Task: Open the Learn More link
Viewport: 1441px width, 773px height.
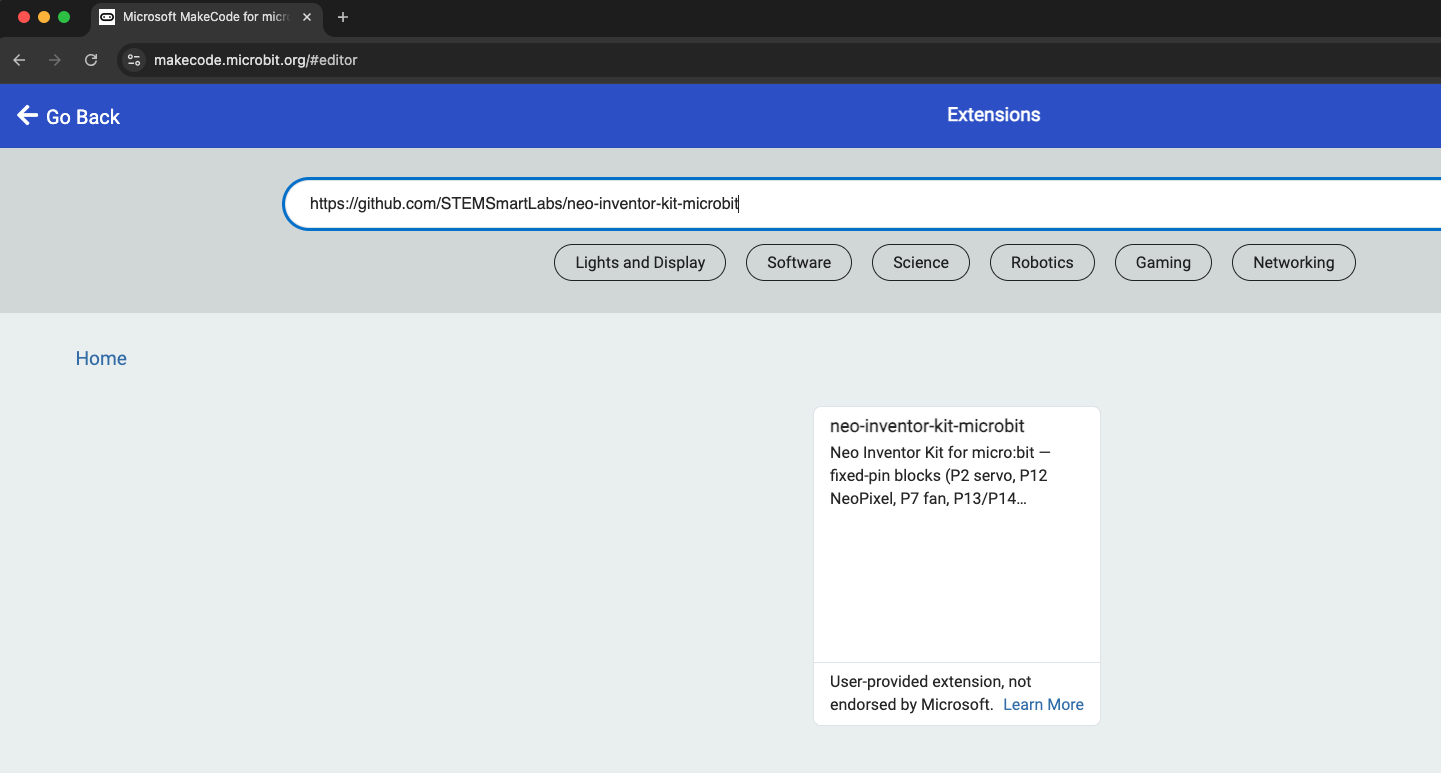Action: (x=1043, y=704)
